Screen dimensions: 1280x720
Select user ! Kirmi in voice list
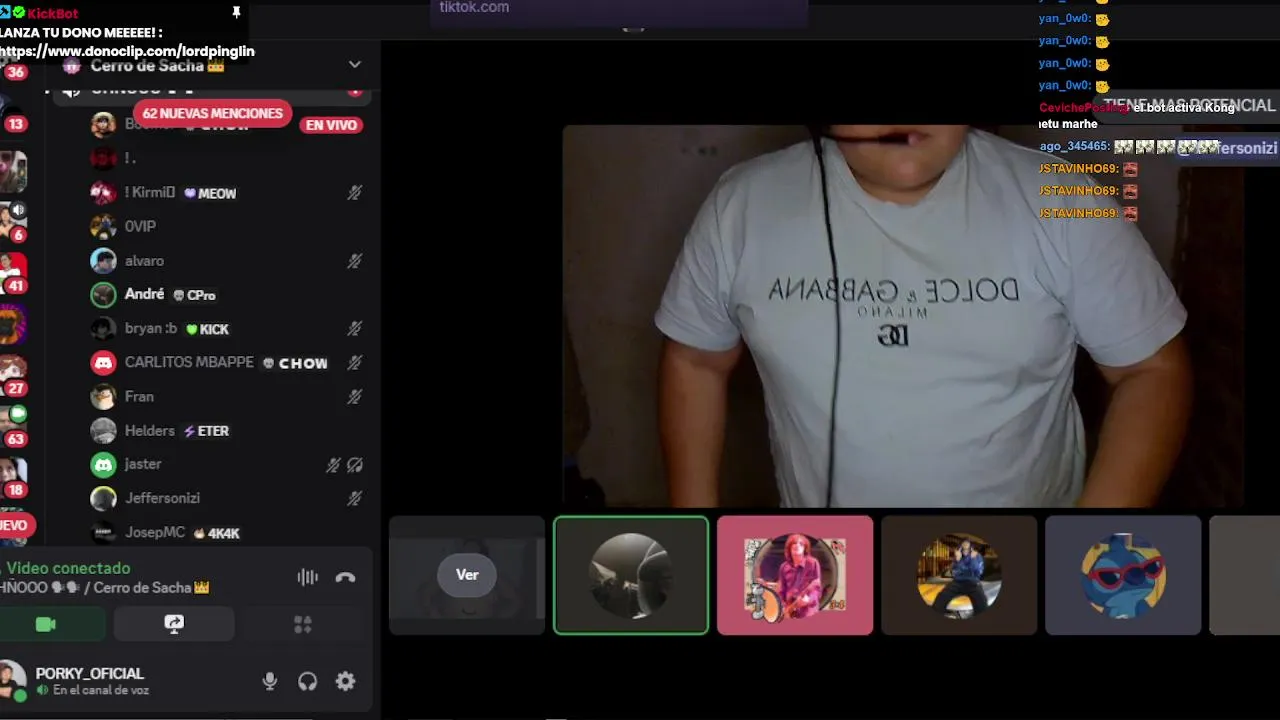(x=150, y=192)
